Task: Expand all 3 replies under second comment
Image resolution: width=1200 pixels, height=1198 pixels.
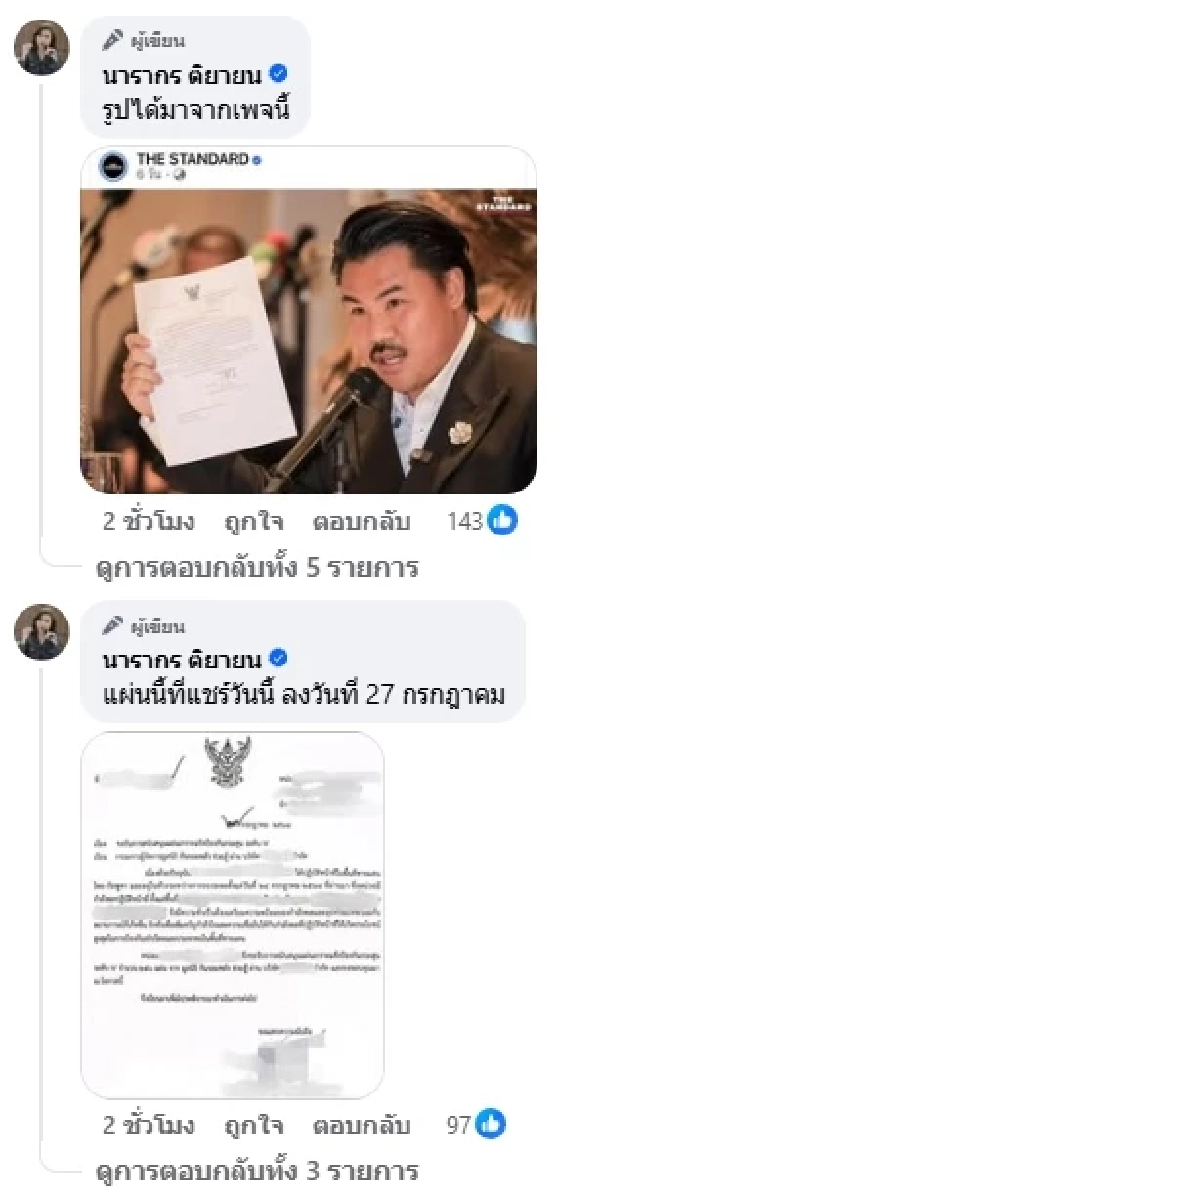Action: 257,1171
